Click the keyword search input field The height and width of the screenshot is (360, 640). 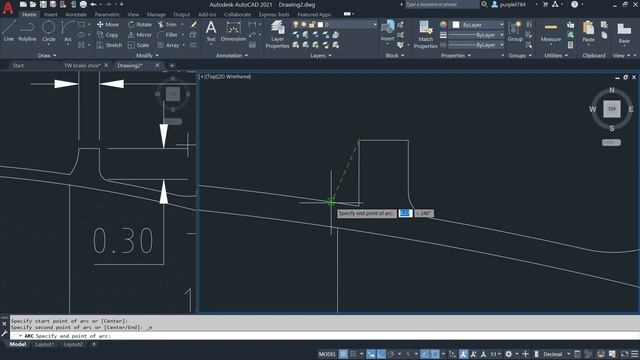(x=442, y=4)
